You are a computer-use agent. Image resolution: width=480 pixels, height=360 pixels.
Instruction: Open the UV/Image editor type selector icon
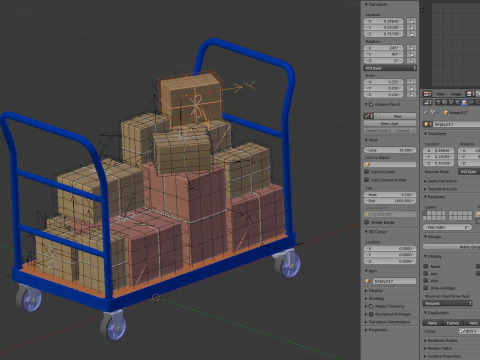tap(427, 94)
